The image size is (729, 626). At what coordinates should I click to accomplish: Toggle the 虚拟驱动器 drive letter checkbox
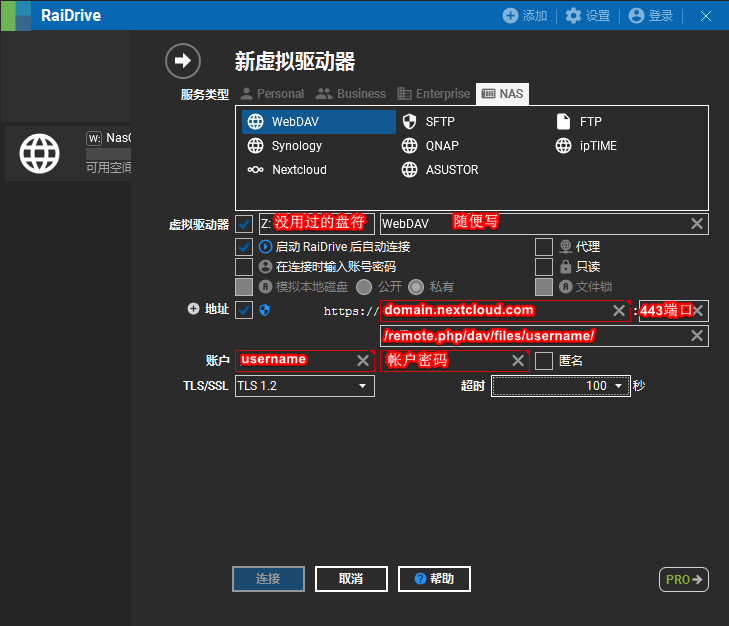point(244,224)
